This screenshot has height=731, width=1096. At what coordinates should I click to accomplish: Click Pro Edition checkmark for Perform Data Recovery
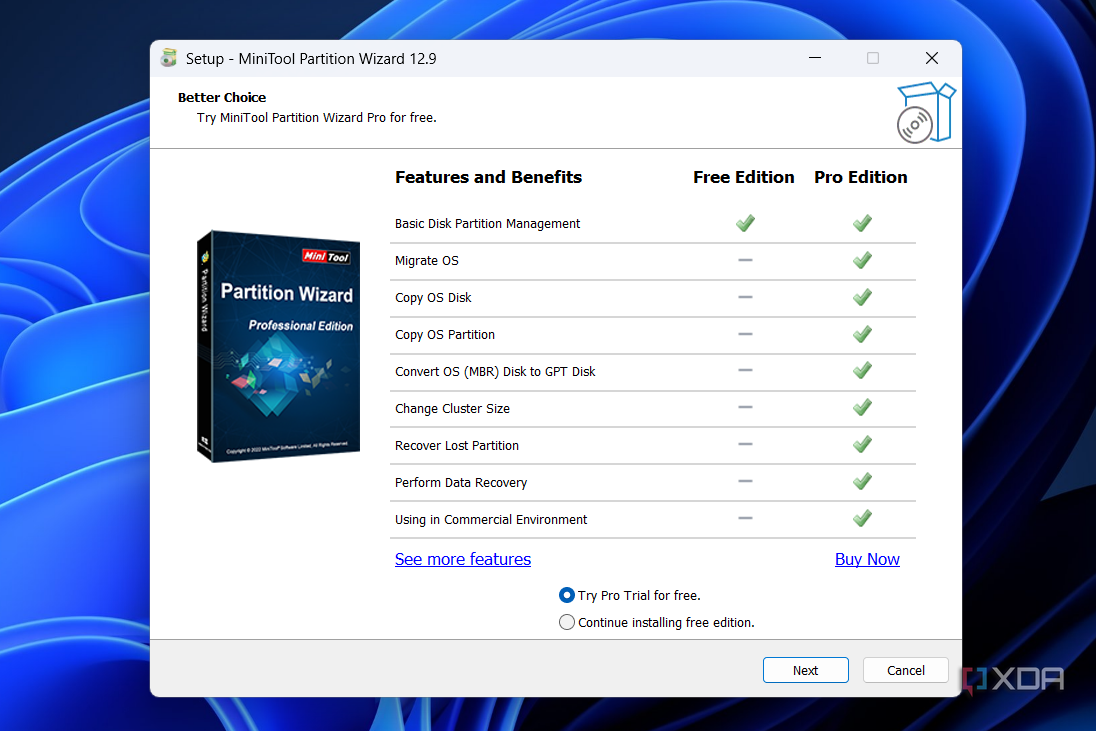862,482
